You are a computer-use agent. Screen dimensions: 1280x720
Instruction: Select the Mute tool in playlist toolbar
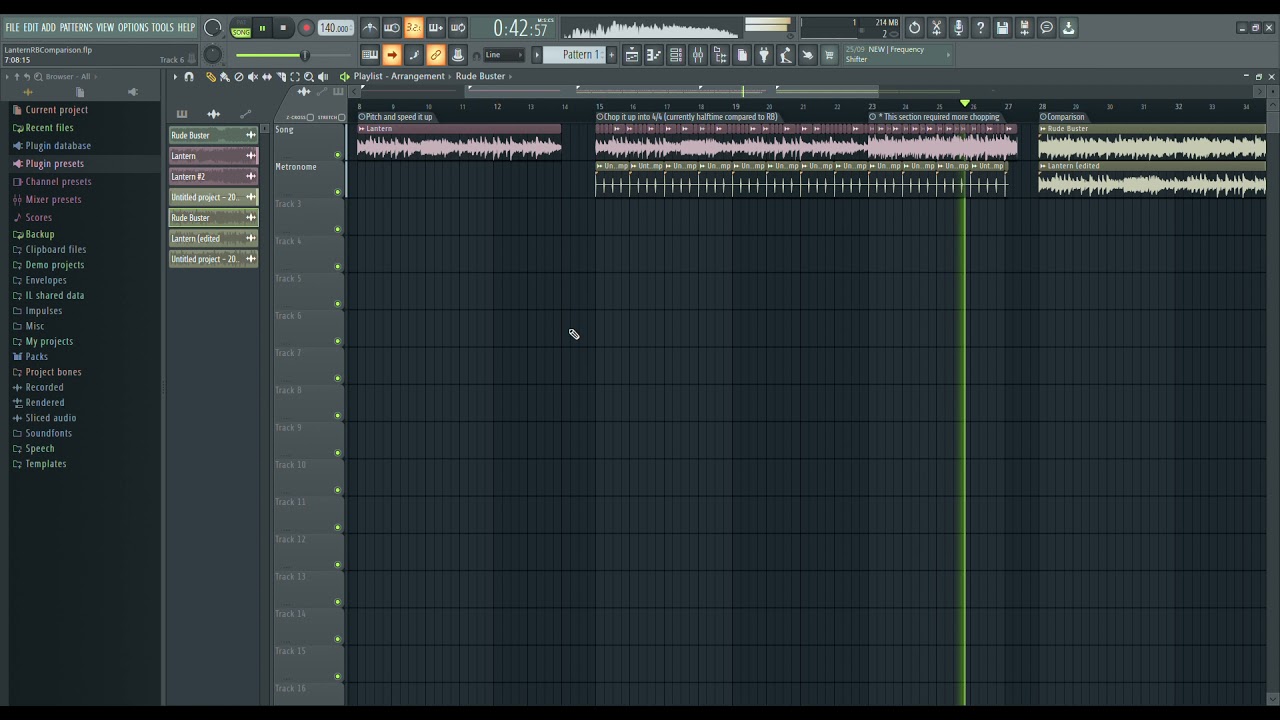(x=253, y=77)
